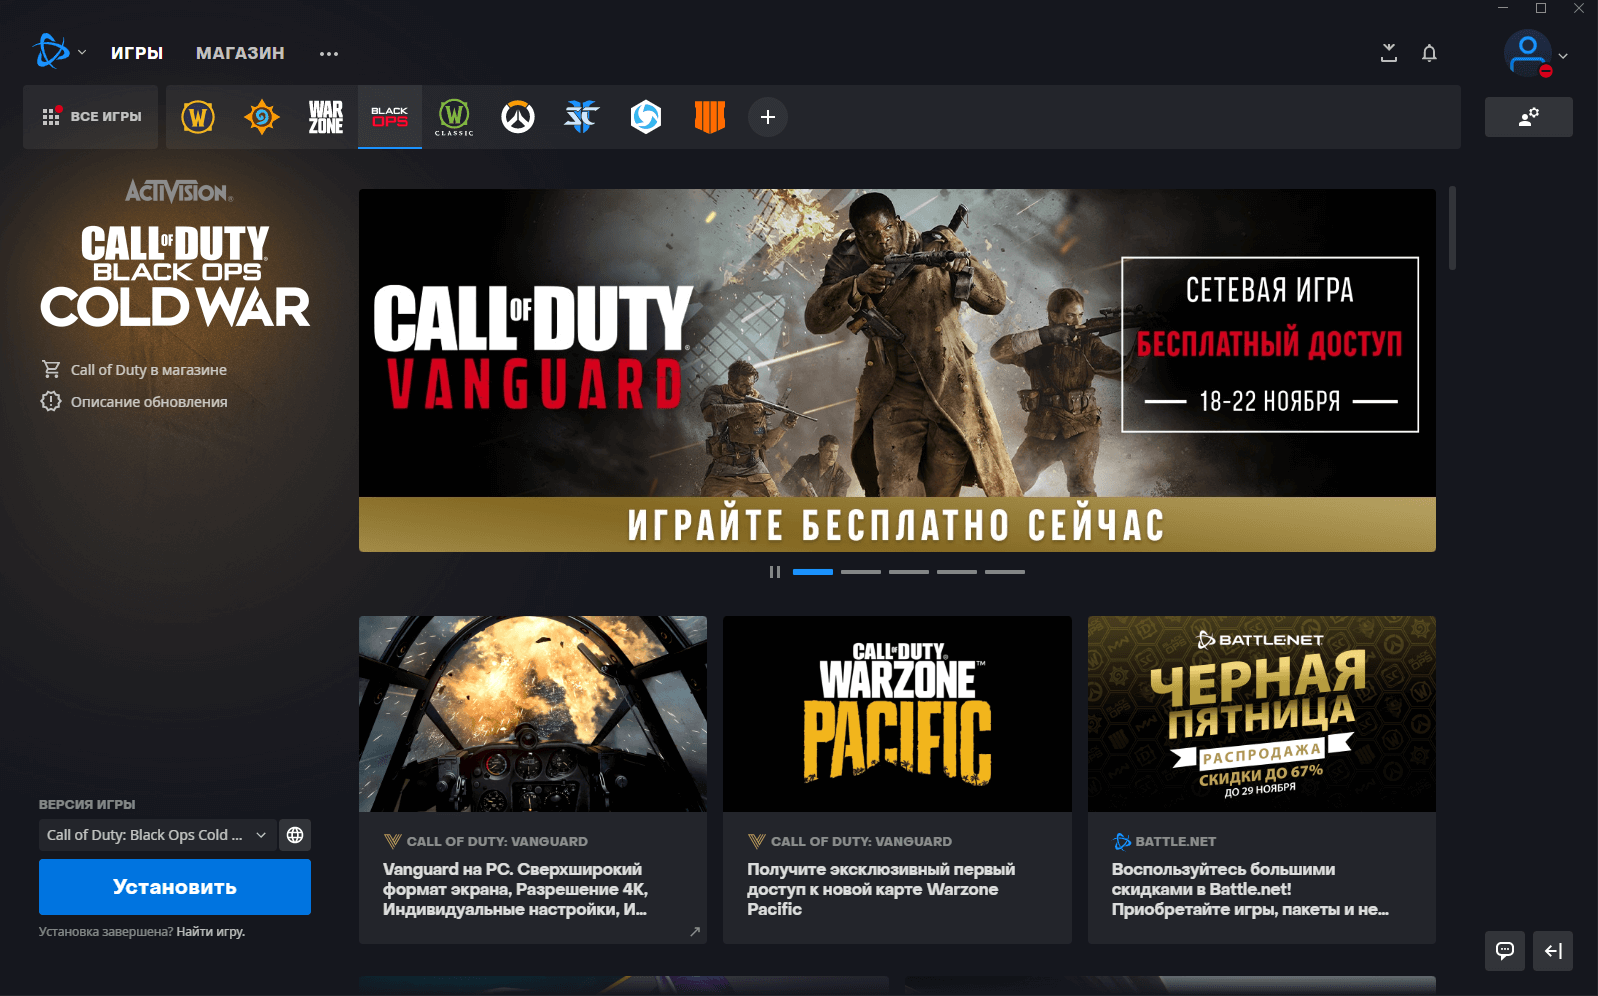Viewport: 1598px width, 996px height.
Task: Open Vanguard cockpit thumbnail image
Action: [533, 714]
